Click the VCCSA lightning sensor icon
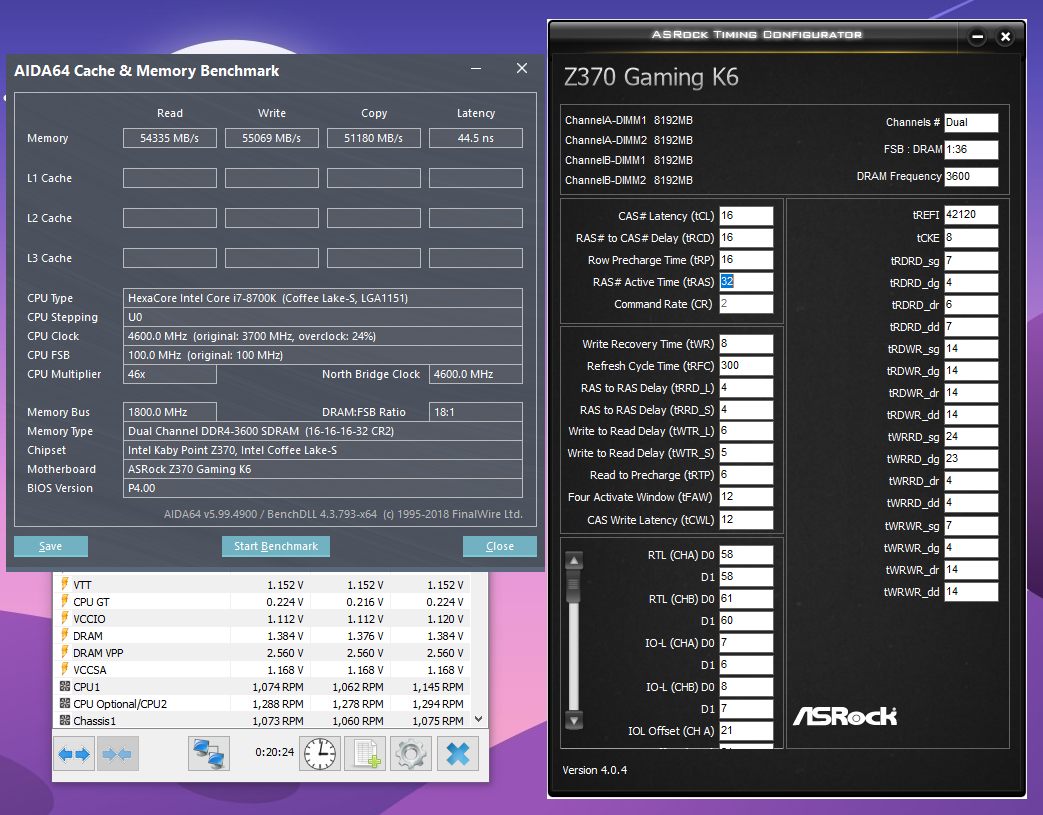This screenshot has height=815, width=1043. [65, 669]
